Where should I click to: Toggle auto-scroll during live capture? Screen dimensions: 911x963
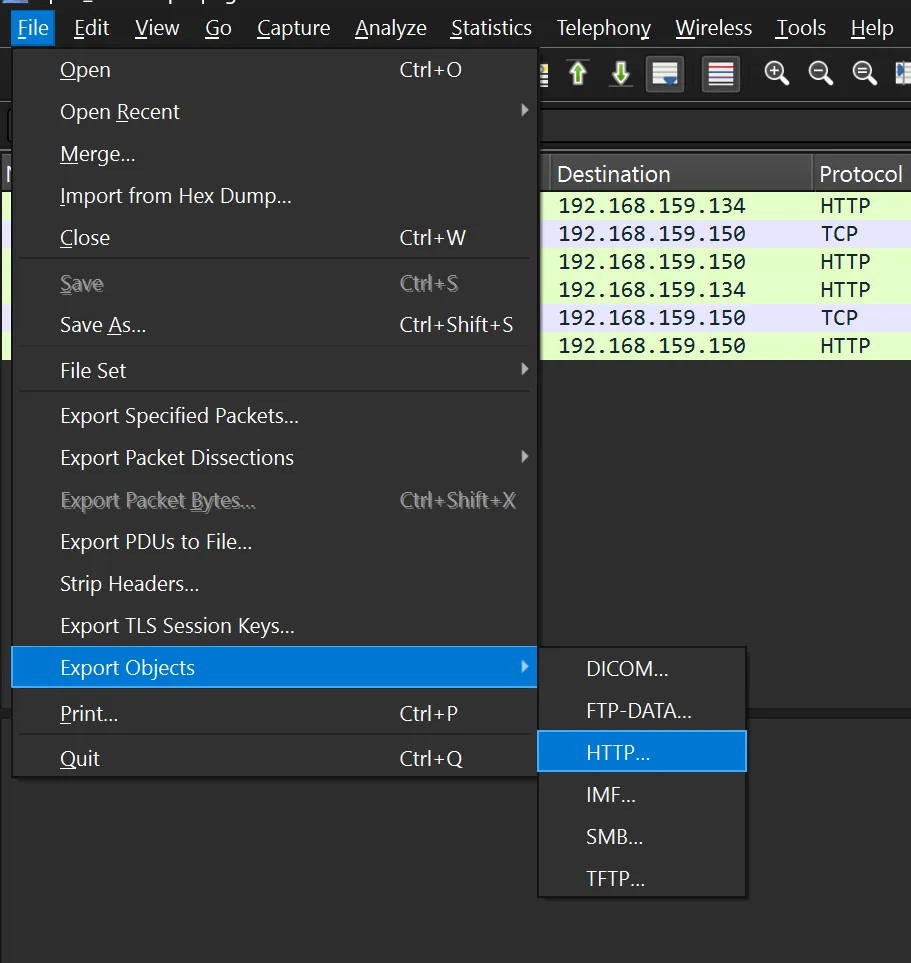(665, 74)
